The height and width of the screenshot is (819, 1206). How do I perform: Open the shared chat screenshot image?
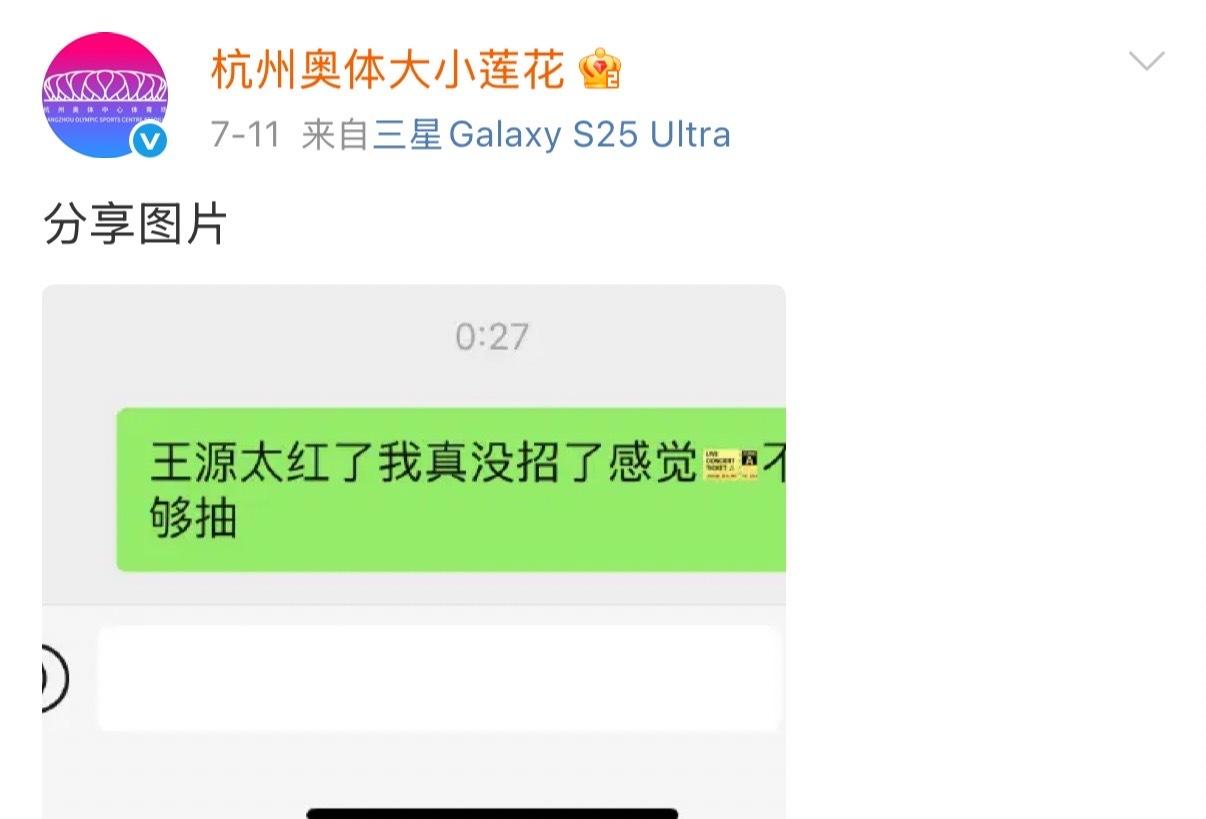coord(414,552)
